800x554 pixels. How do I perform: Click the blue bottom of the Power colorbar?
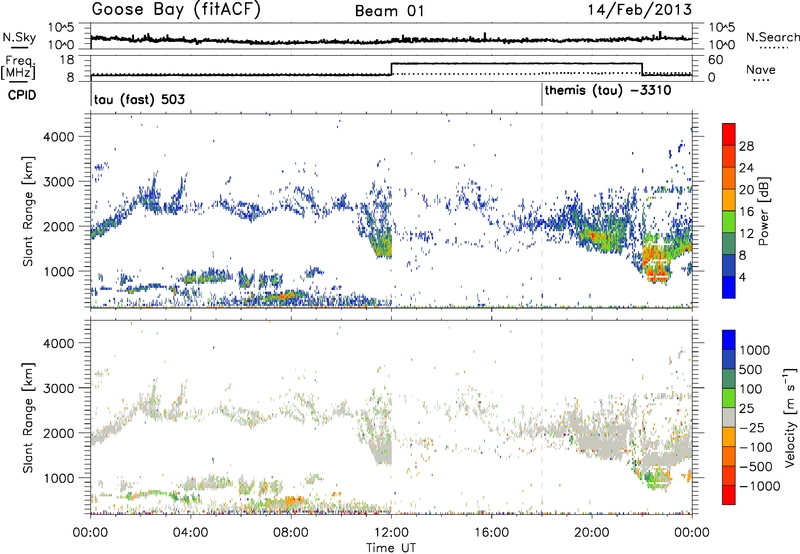pyautogui.click(x=729, y=287)
